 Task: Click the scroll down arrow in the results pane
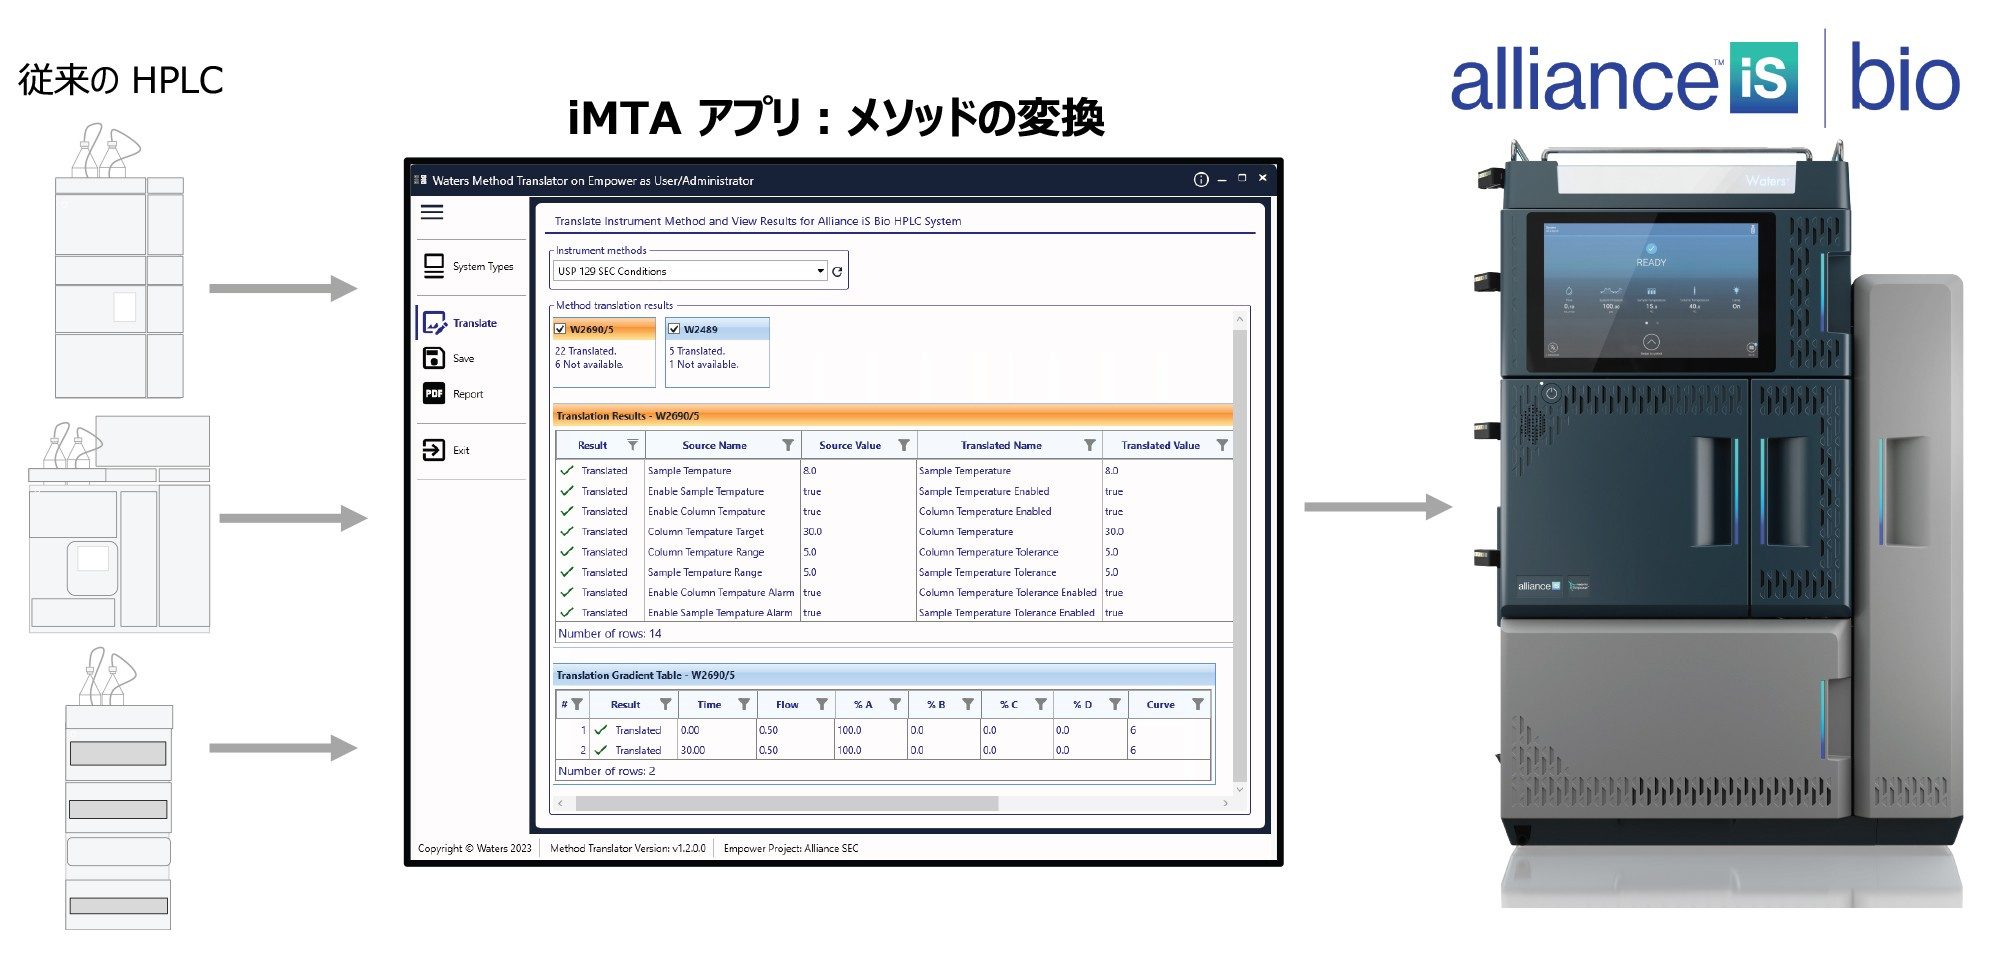coord(1240,789)
